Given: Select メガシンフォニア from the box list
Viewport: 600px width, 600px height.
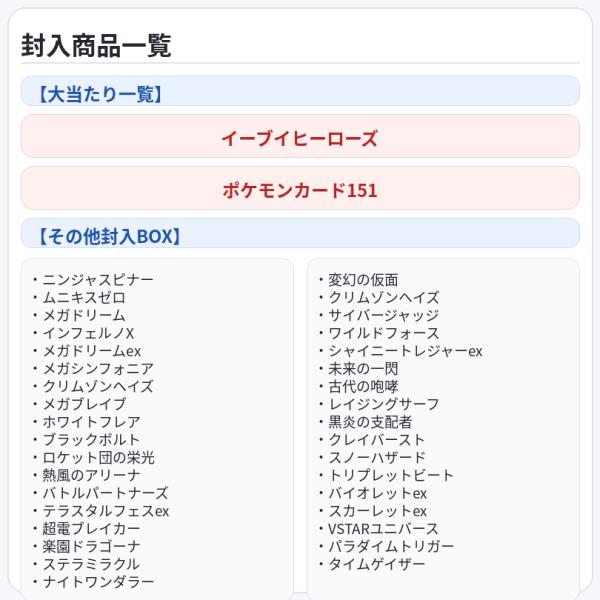Looking at the screenshot, I should pyautogui.click(x=98, y=368).
